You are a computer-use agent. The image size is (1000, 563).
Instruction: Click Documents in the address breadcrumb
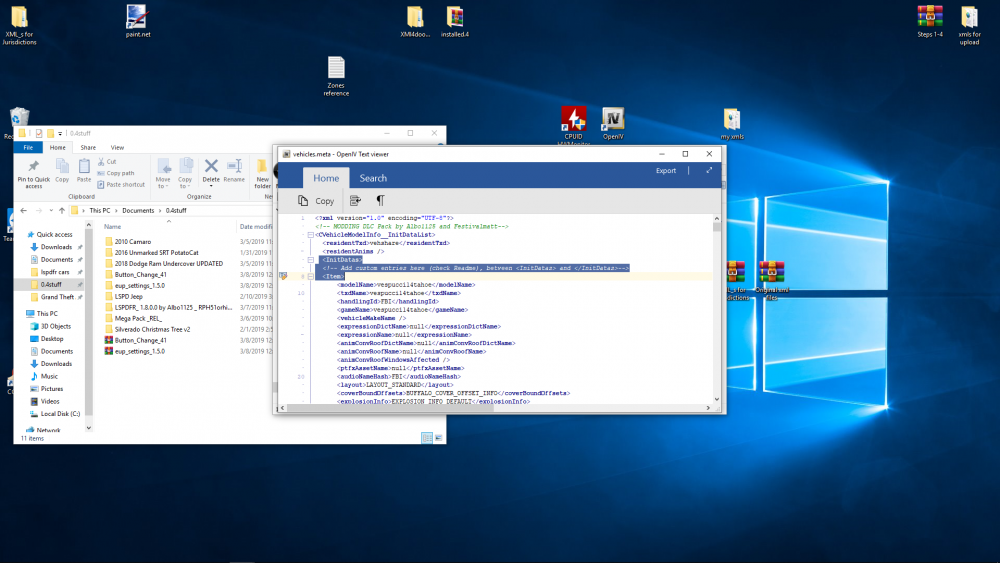pos(139,211)
